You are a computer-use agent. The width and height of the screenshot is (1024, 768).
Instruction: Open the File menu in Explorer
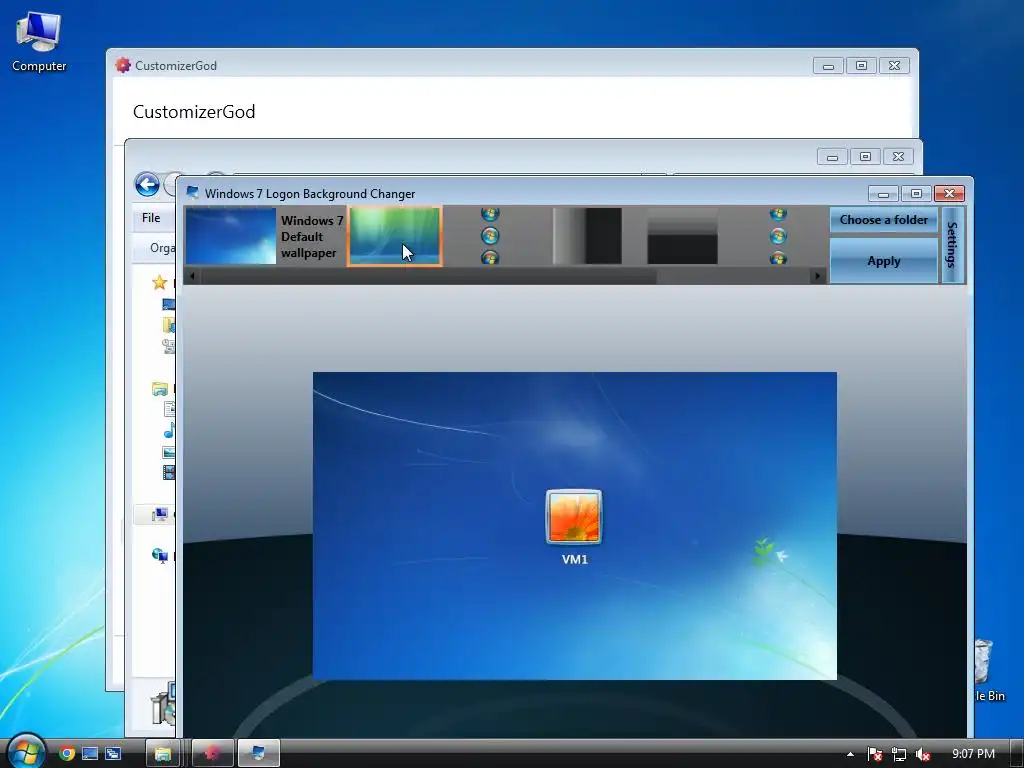(151, 218)
